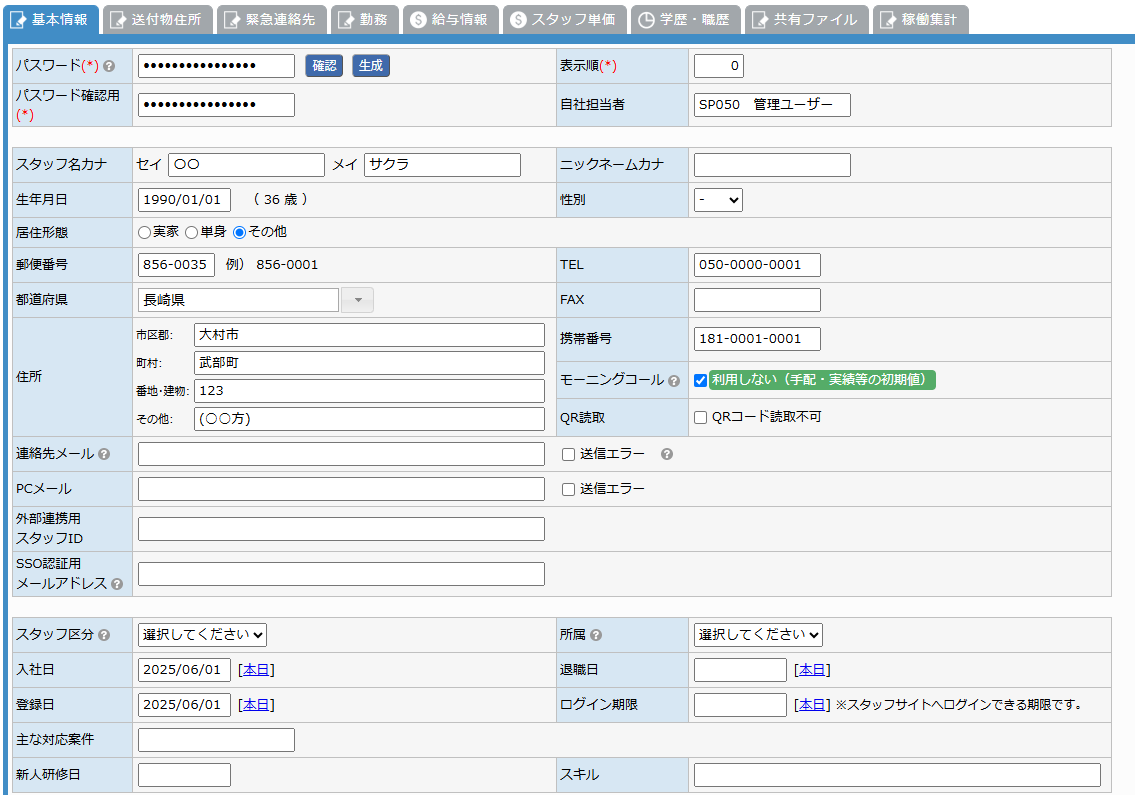Screen dimensions: 1135x795
Task: Click help icon after 連絡先メール 送信エラー checkbox
Action: point(667,454)
